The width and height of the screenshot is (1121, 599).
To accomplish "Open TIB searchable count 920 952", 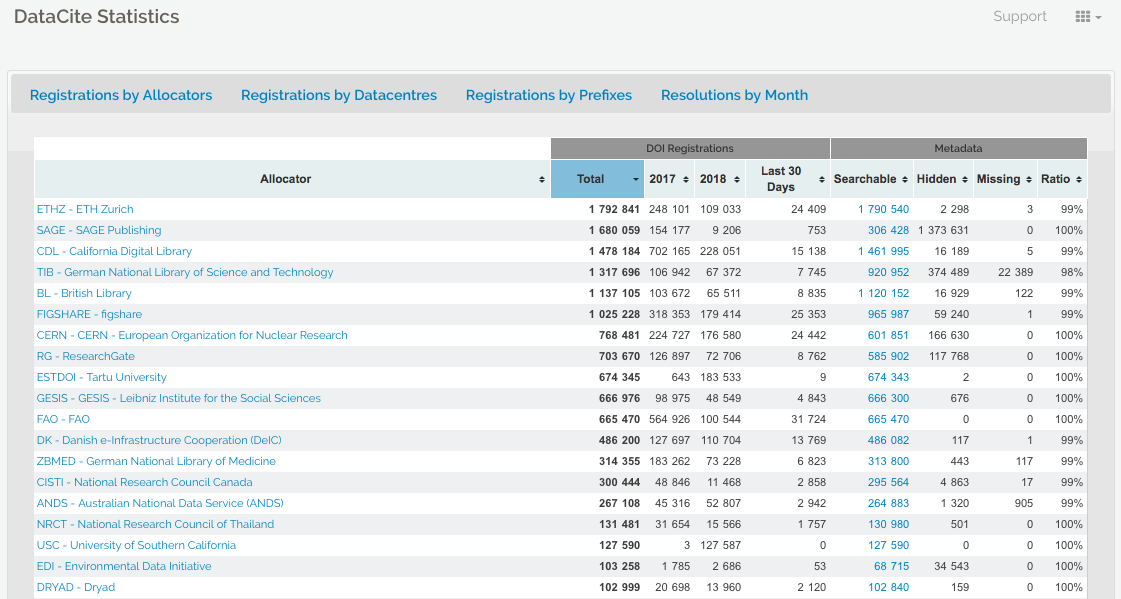I will (x=889, y=272).
